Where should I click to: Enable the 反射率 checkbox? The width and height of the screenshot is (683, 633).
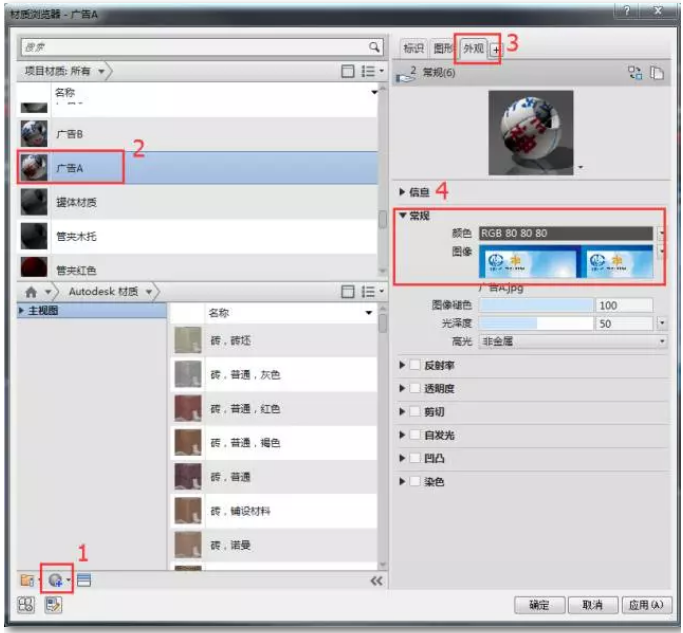tap(415, 365)
